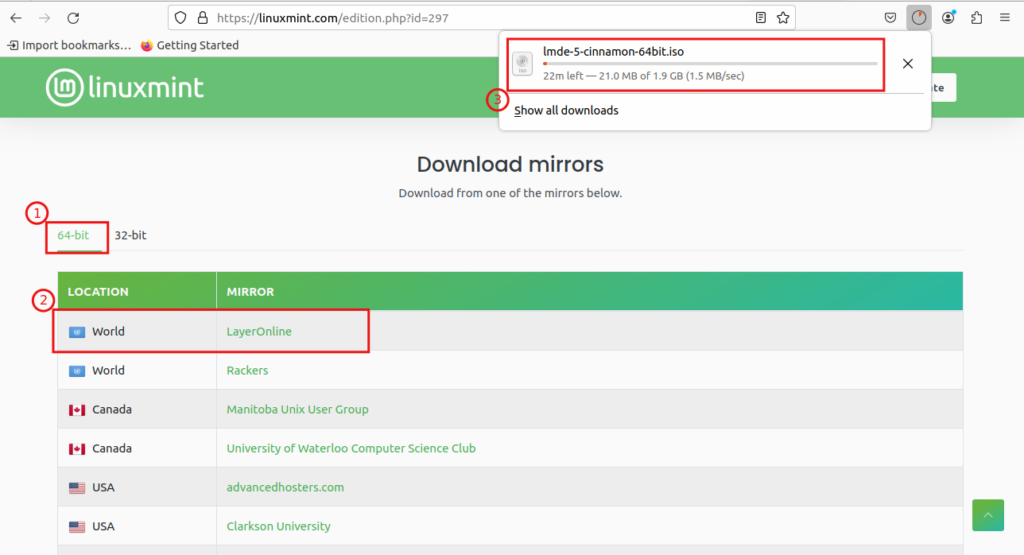The height and width of the screenshot is (555, 1024).
Task: Open the Pocket save icon
Action: tap(890, 18)
